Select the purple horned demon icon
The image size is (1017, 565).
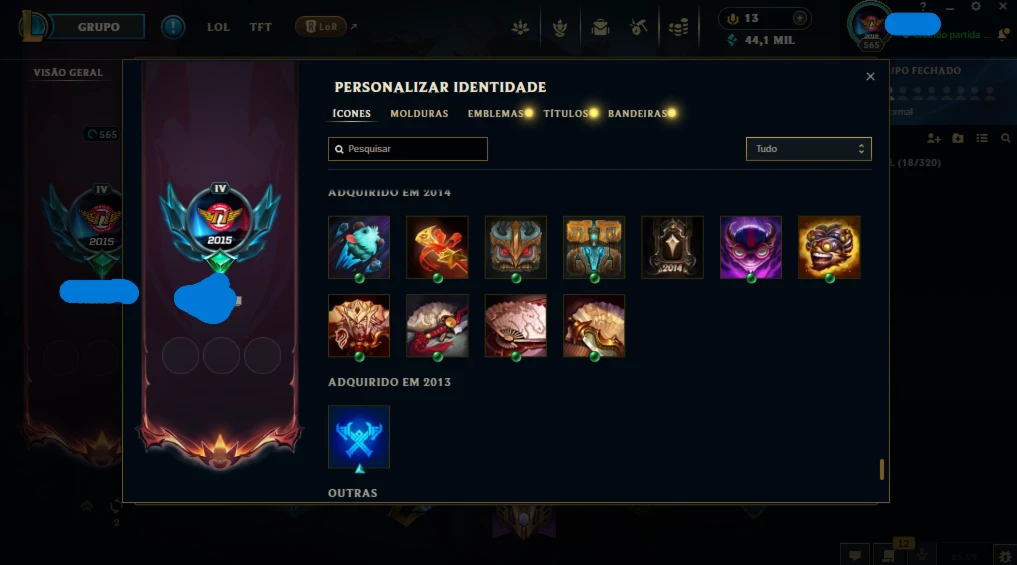[750, 247]
